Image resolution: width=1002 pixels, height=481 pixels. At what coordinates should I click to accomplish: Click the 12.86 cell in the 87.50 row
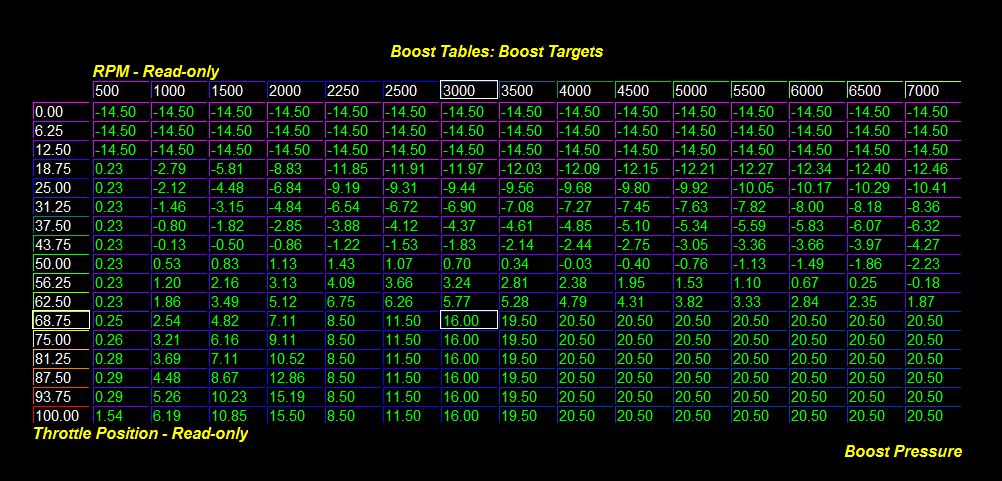coord(294,378)
